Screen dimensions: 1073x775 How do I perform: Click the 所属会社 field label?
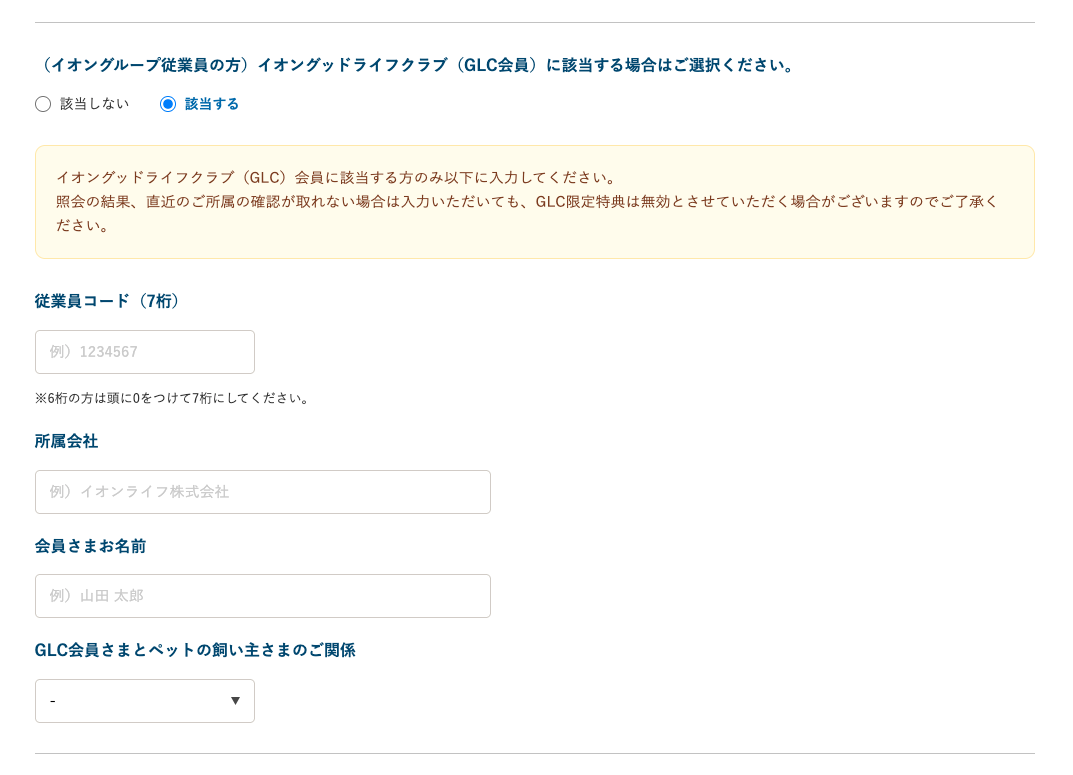click(x=67, y=441)
